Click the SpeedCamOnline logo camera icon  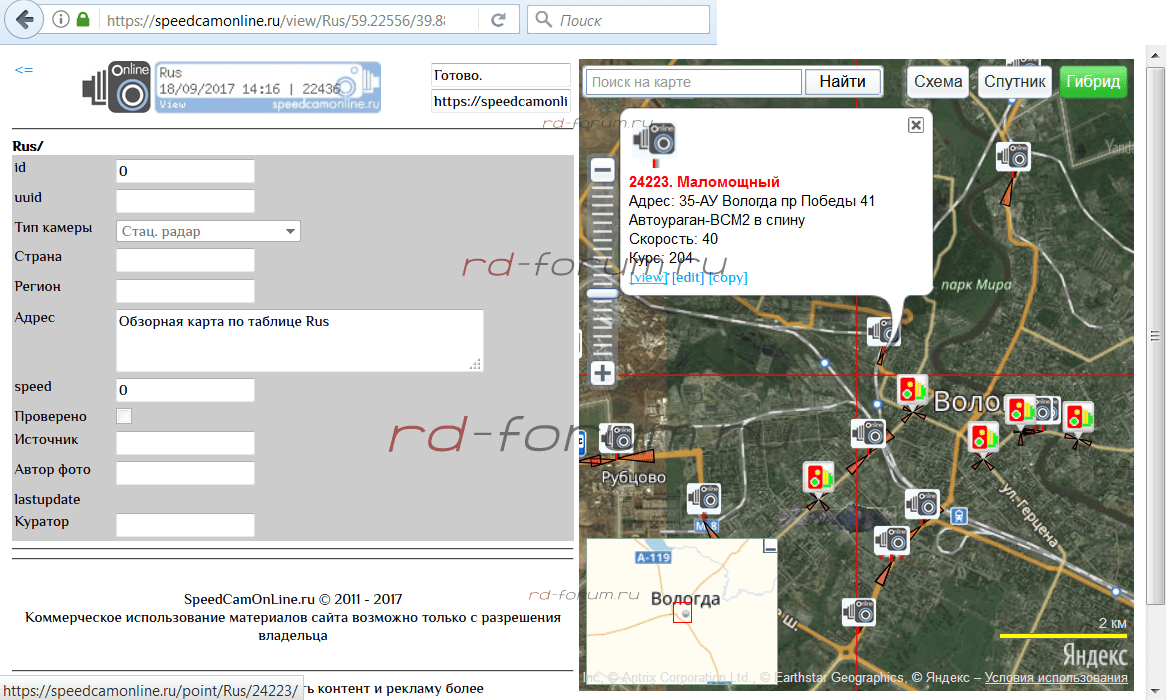click(x=116, y=88)
